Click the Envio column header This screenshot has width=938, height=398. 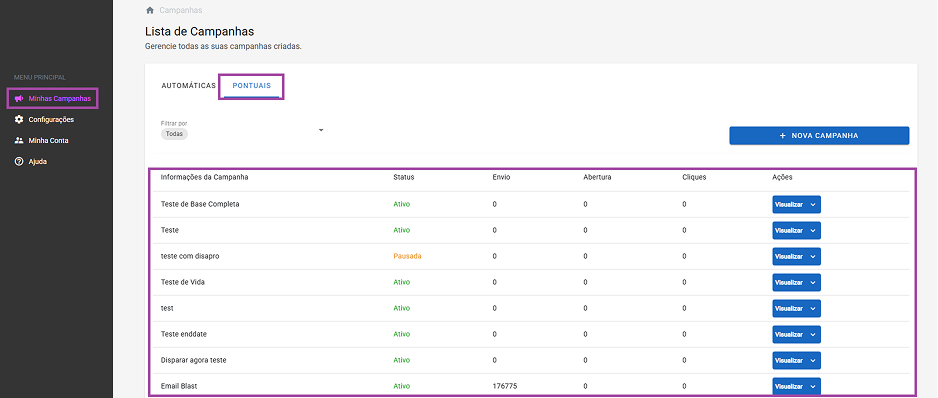point(501,177)
